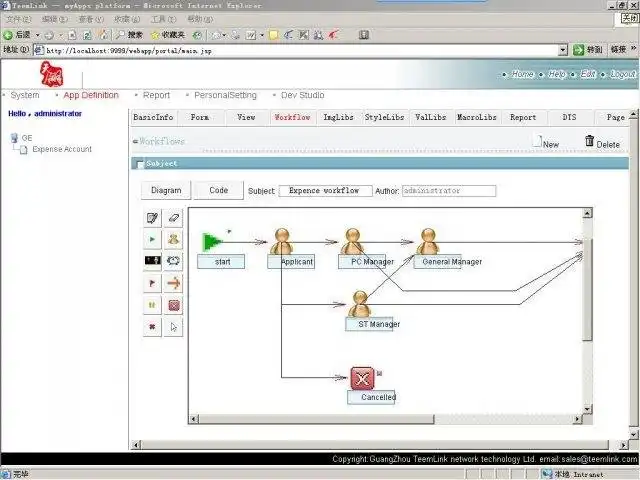640x480 pixels.
Task: Follow the Home link
Action: 522,74
